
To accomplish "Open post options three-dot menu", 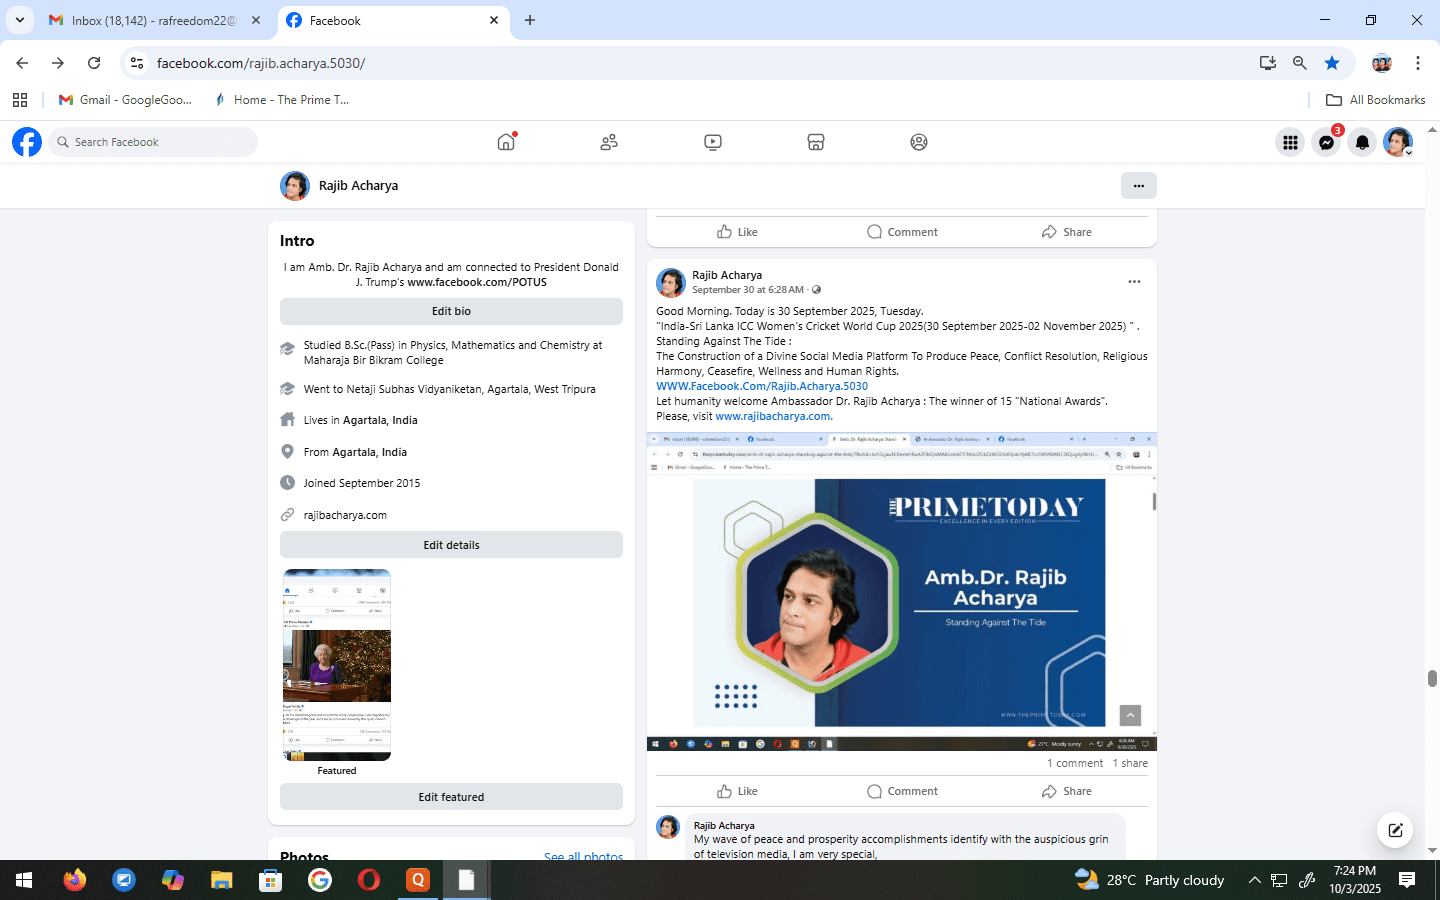I will [1134, 282].
